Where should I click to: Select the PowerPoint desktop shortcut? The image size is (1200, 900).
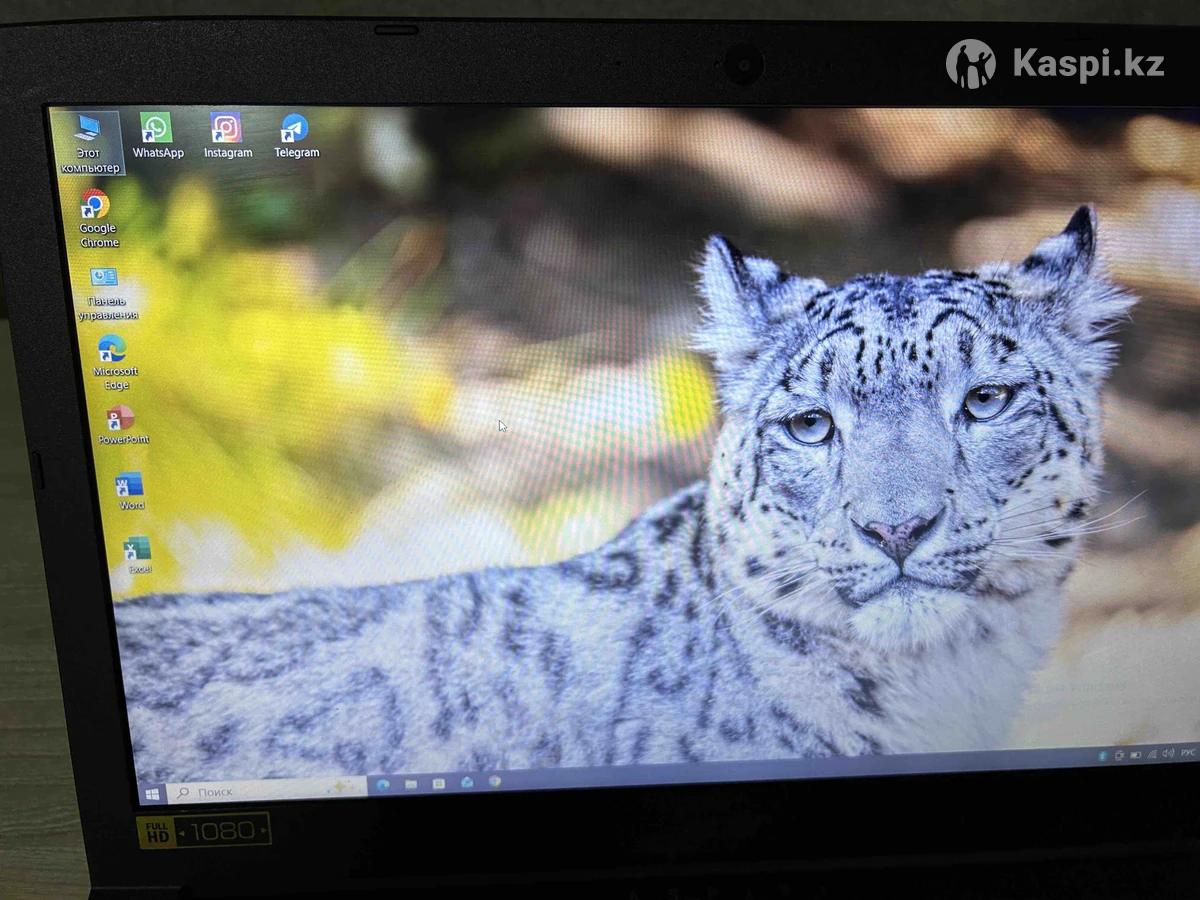click(122, 419)
